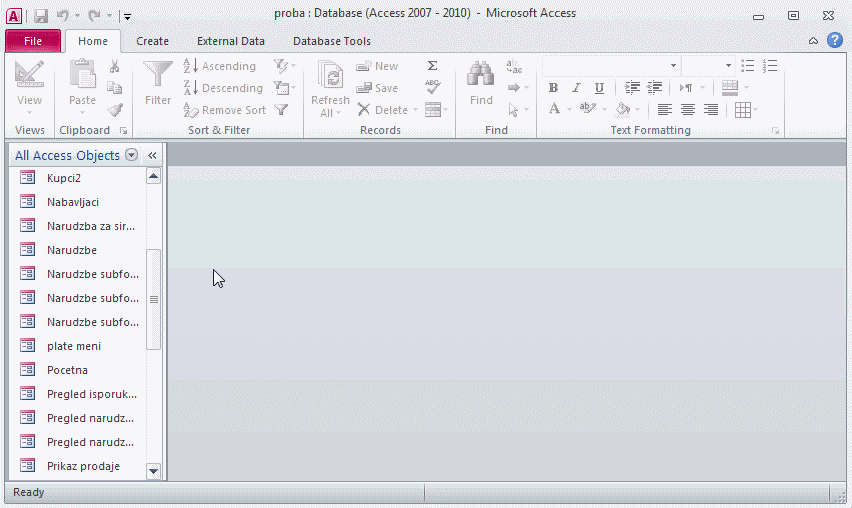Image resolution: width=852 pixels, height=508 pixels.
Task: Click the Decrease indent icon
Action: (x=654, y=88)
